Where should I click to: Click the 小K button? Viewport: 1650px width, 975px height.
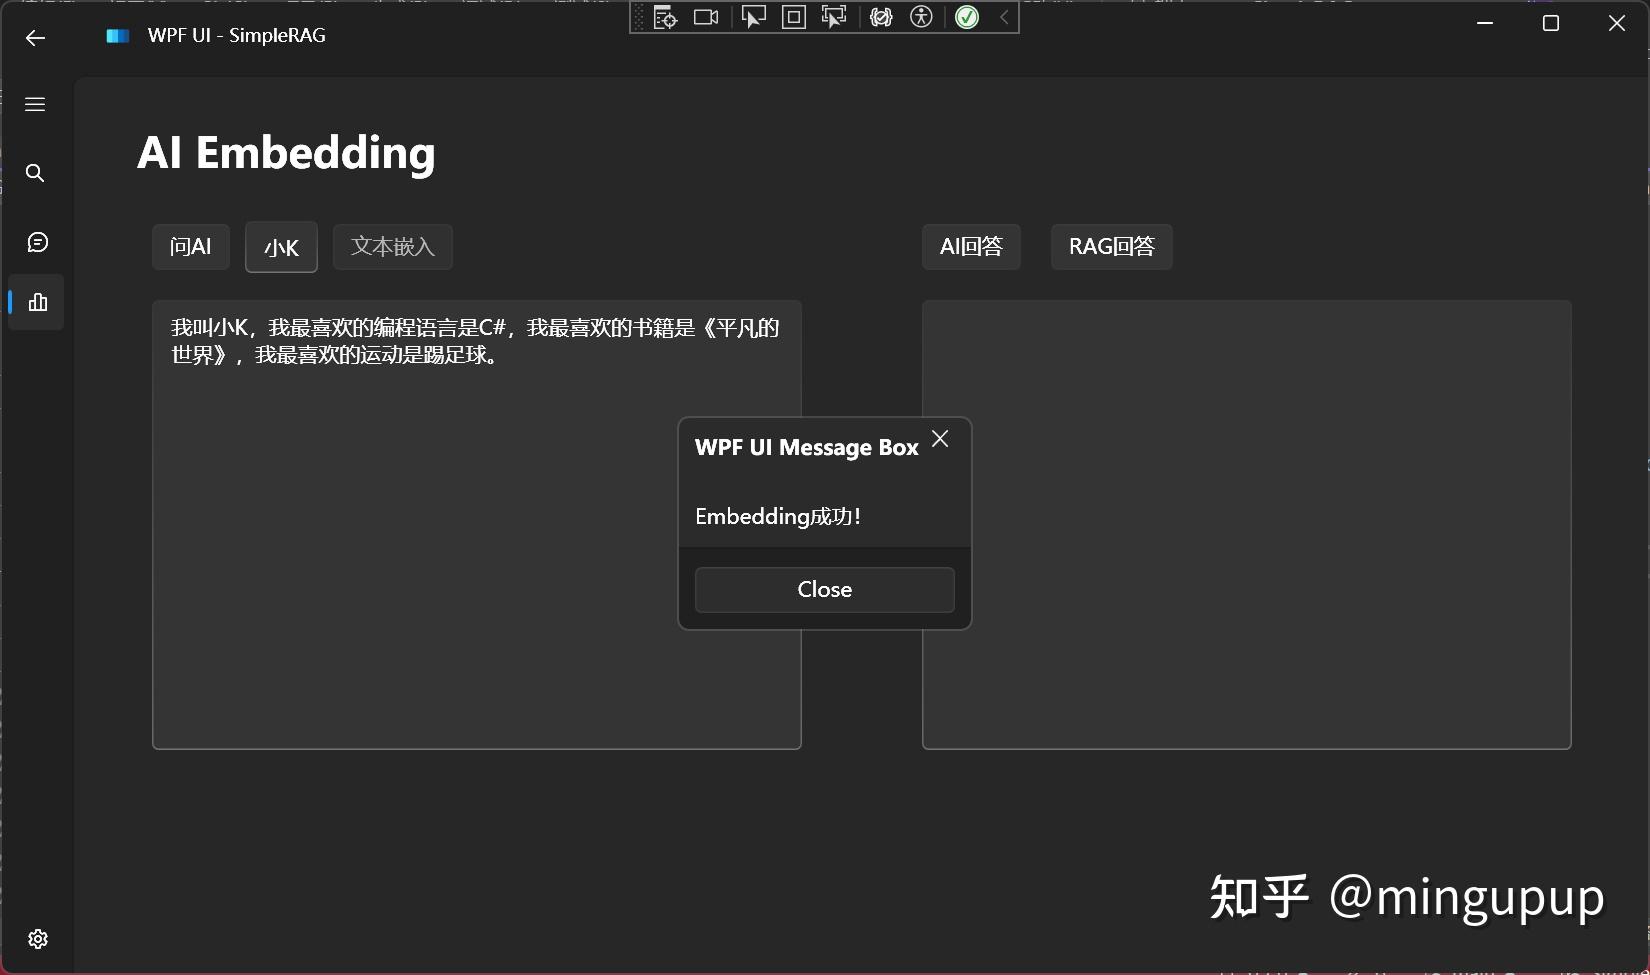click(x=281, y=247)
